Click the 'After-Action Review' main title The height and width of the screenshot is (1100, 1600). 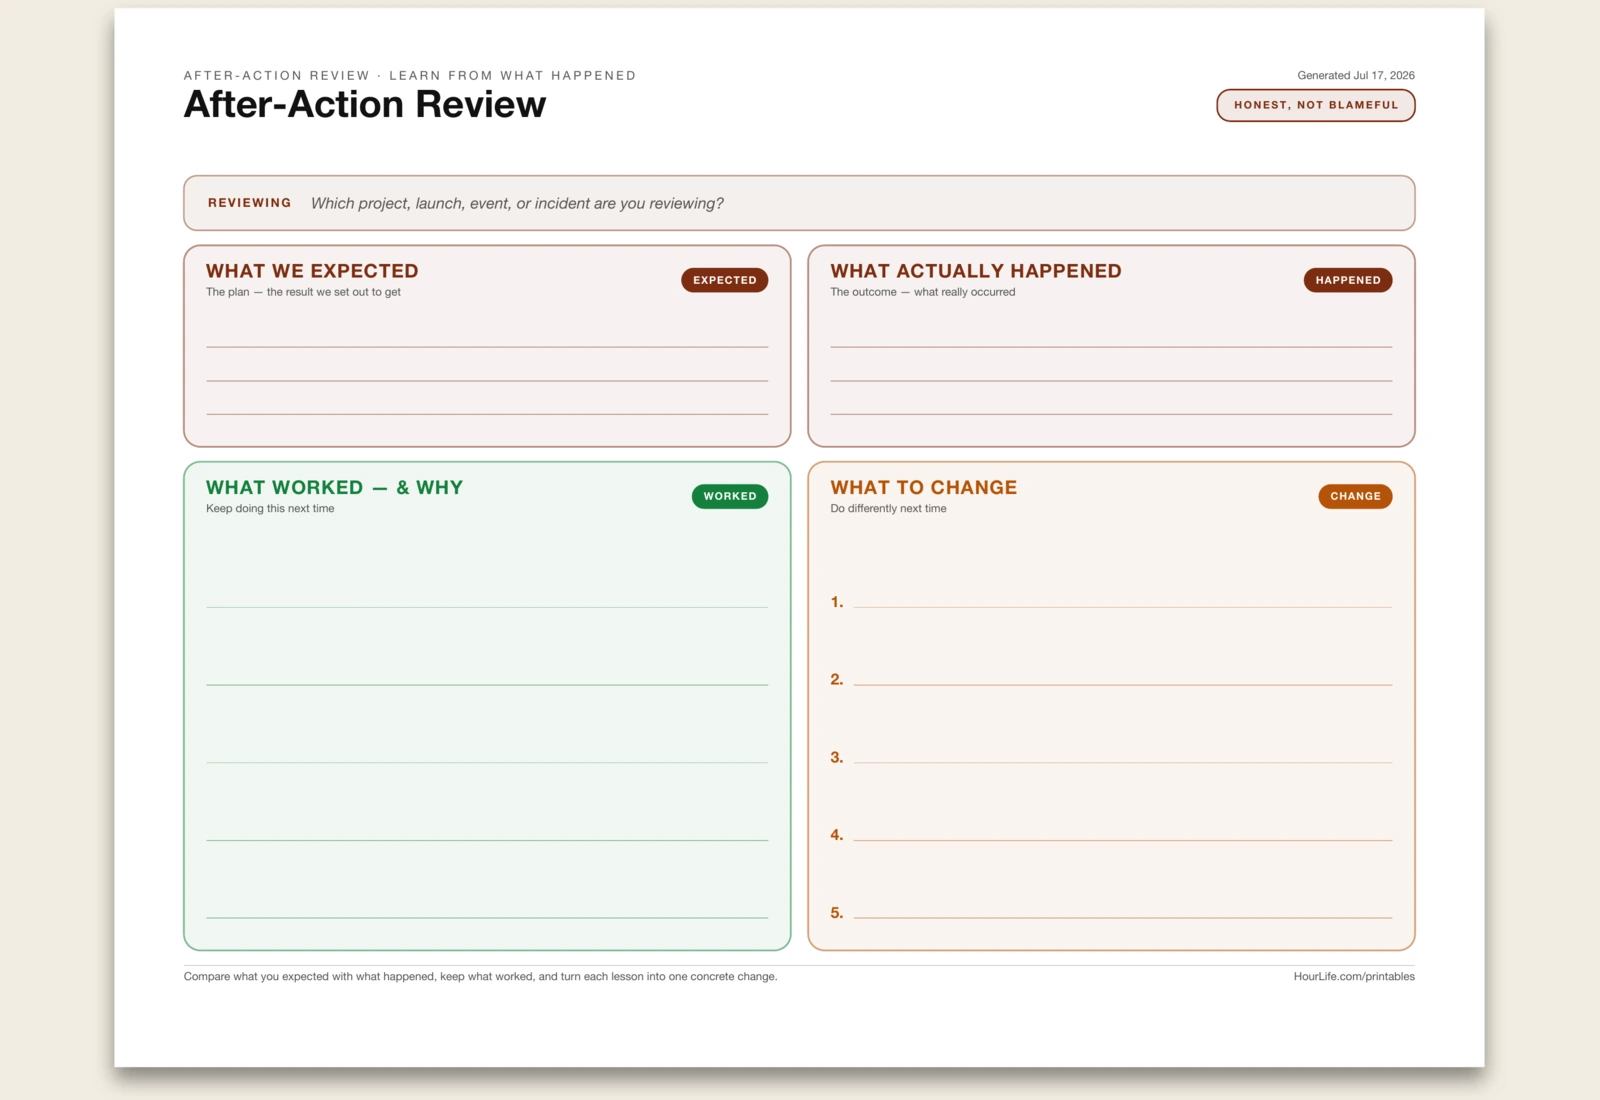coord(365,105)
